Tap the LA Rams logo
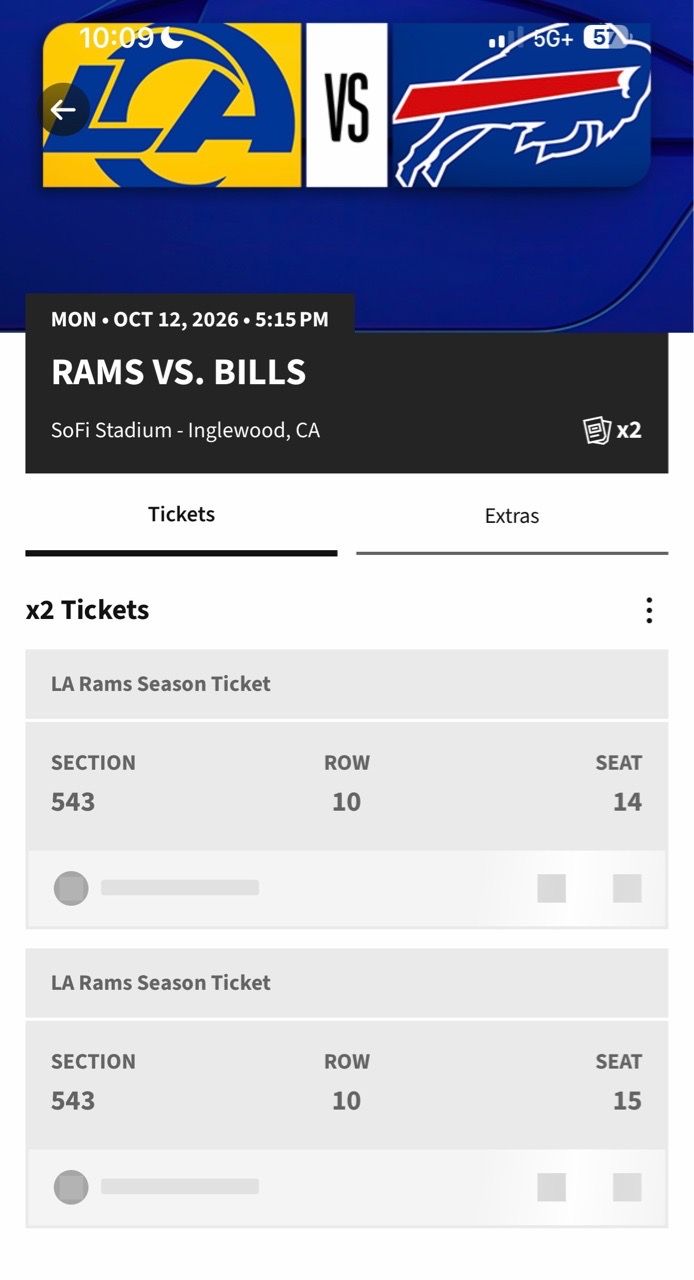 point(172,105)
